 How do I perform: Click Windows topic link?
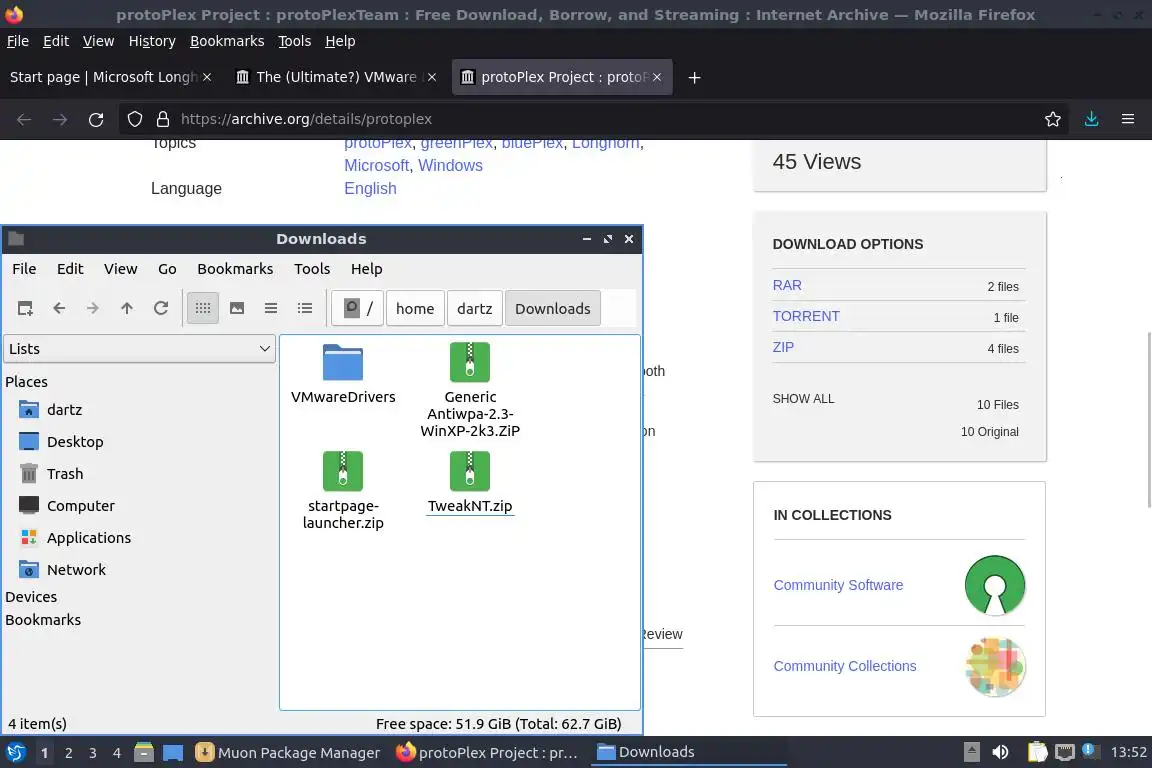click(450, 165)
